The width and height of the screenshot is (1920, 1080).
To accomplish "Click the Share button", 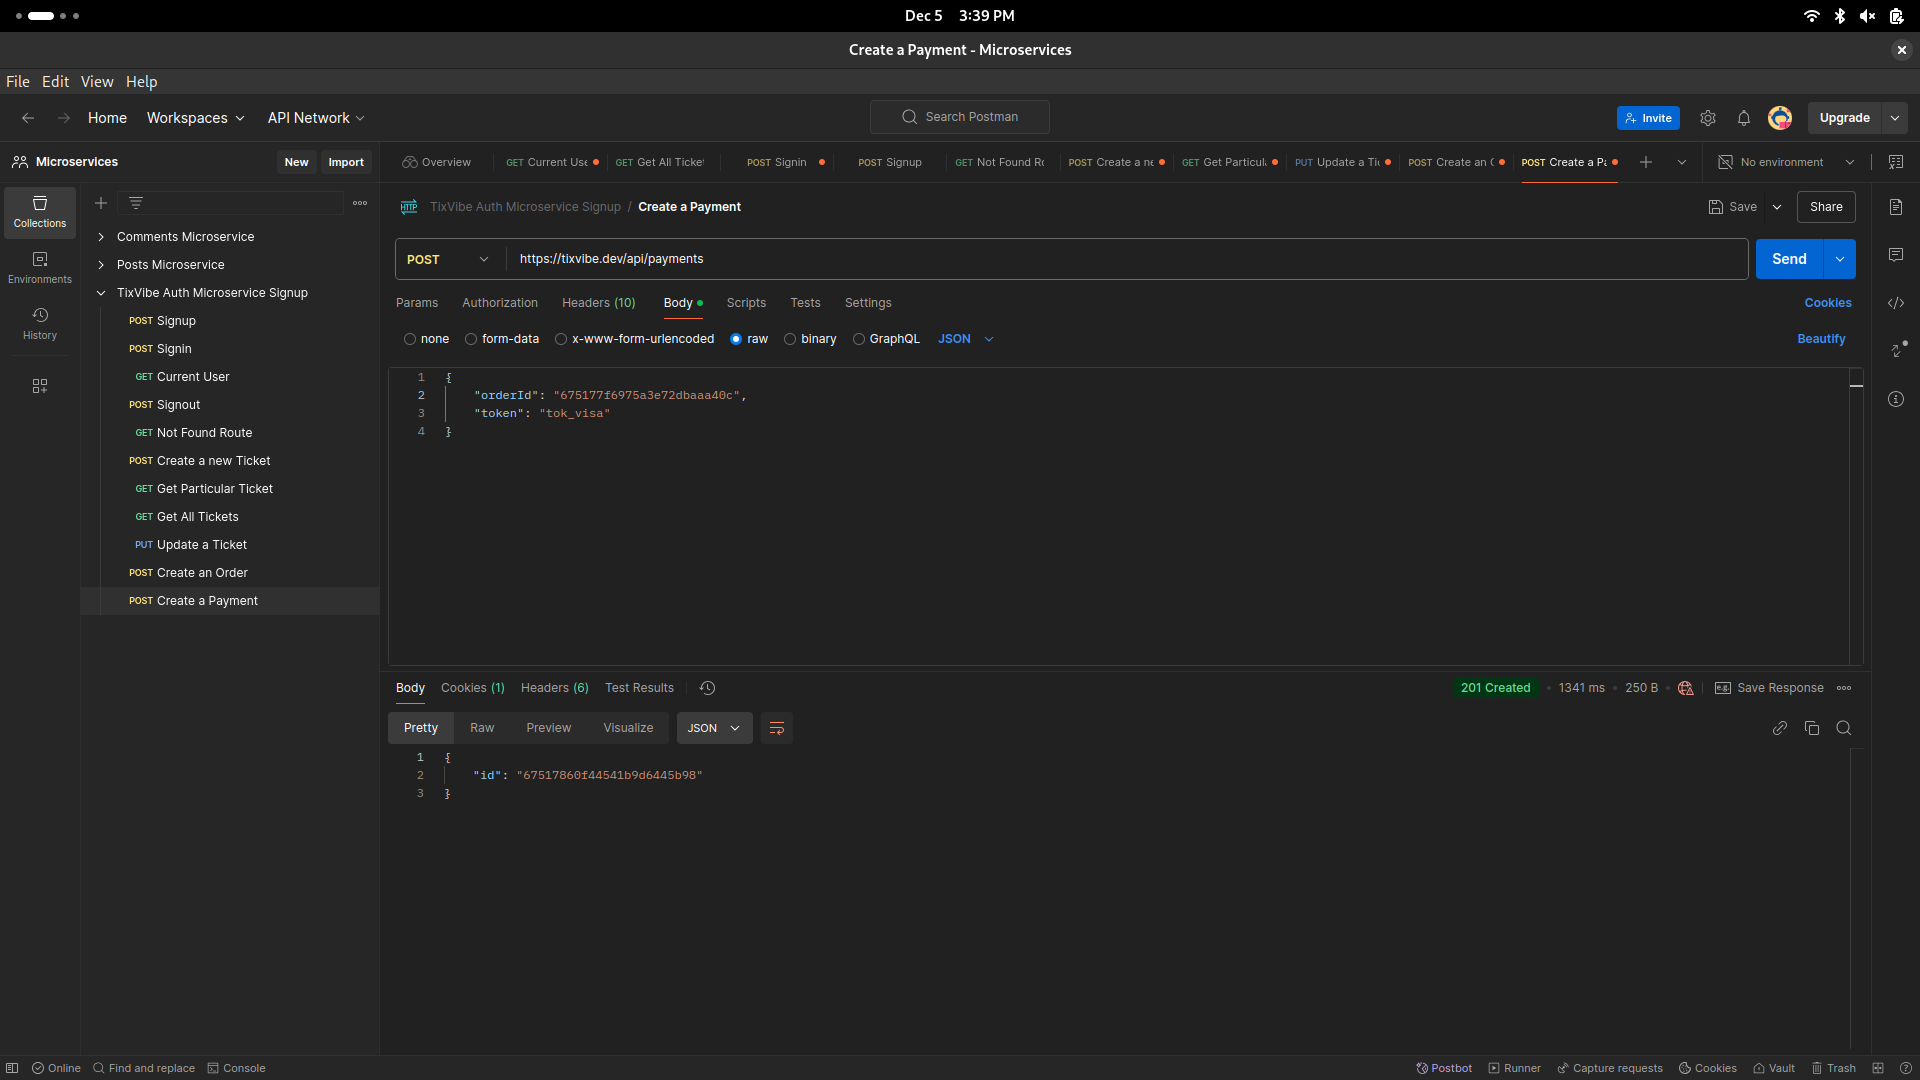I will (1826, 207).
